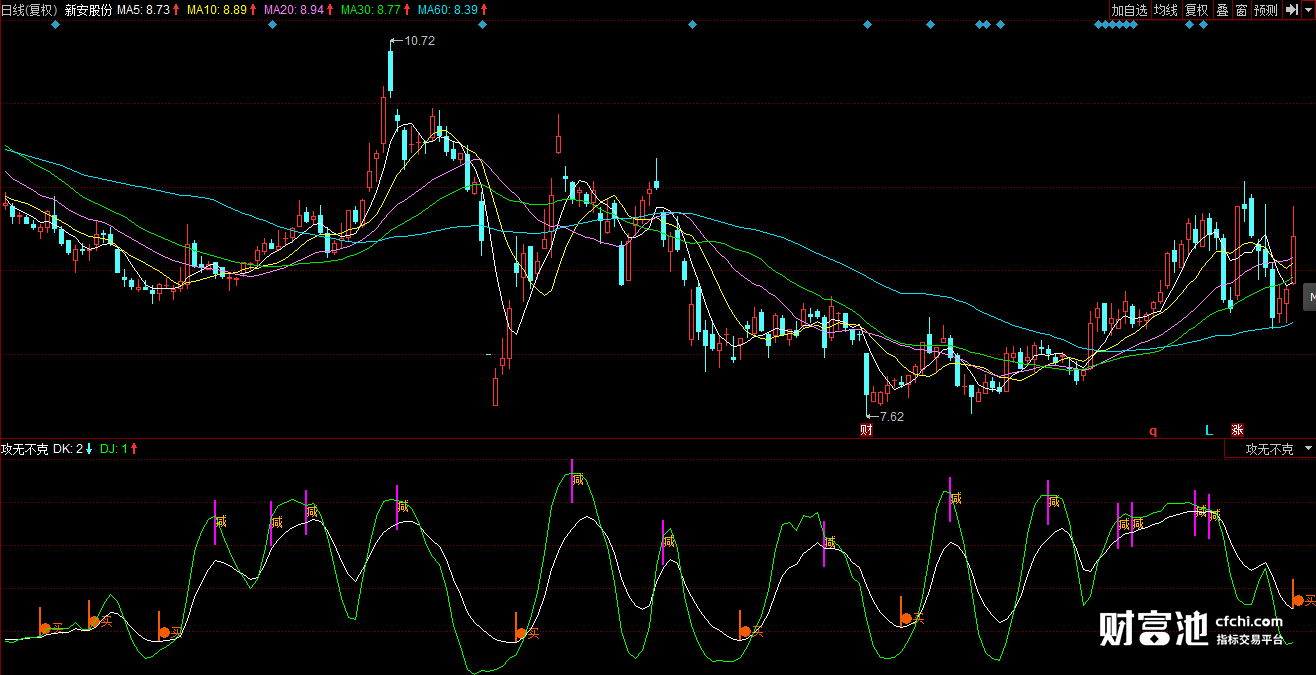The height and width of the screenshot is (675, 1316).
Task: Click the jump-to-end arrow icon
Action: point(1291,10)
